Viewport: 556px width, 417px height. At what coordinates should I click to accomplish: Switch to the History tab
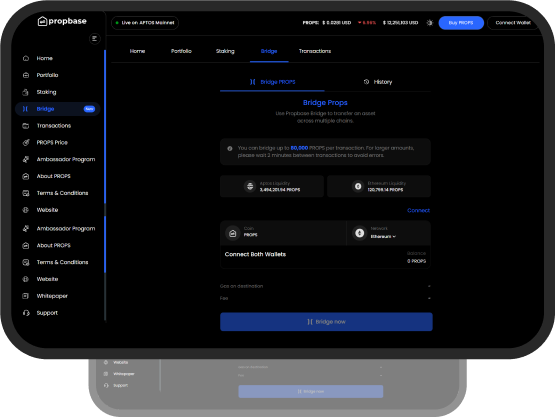(378, 82)
